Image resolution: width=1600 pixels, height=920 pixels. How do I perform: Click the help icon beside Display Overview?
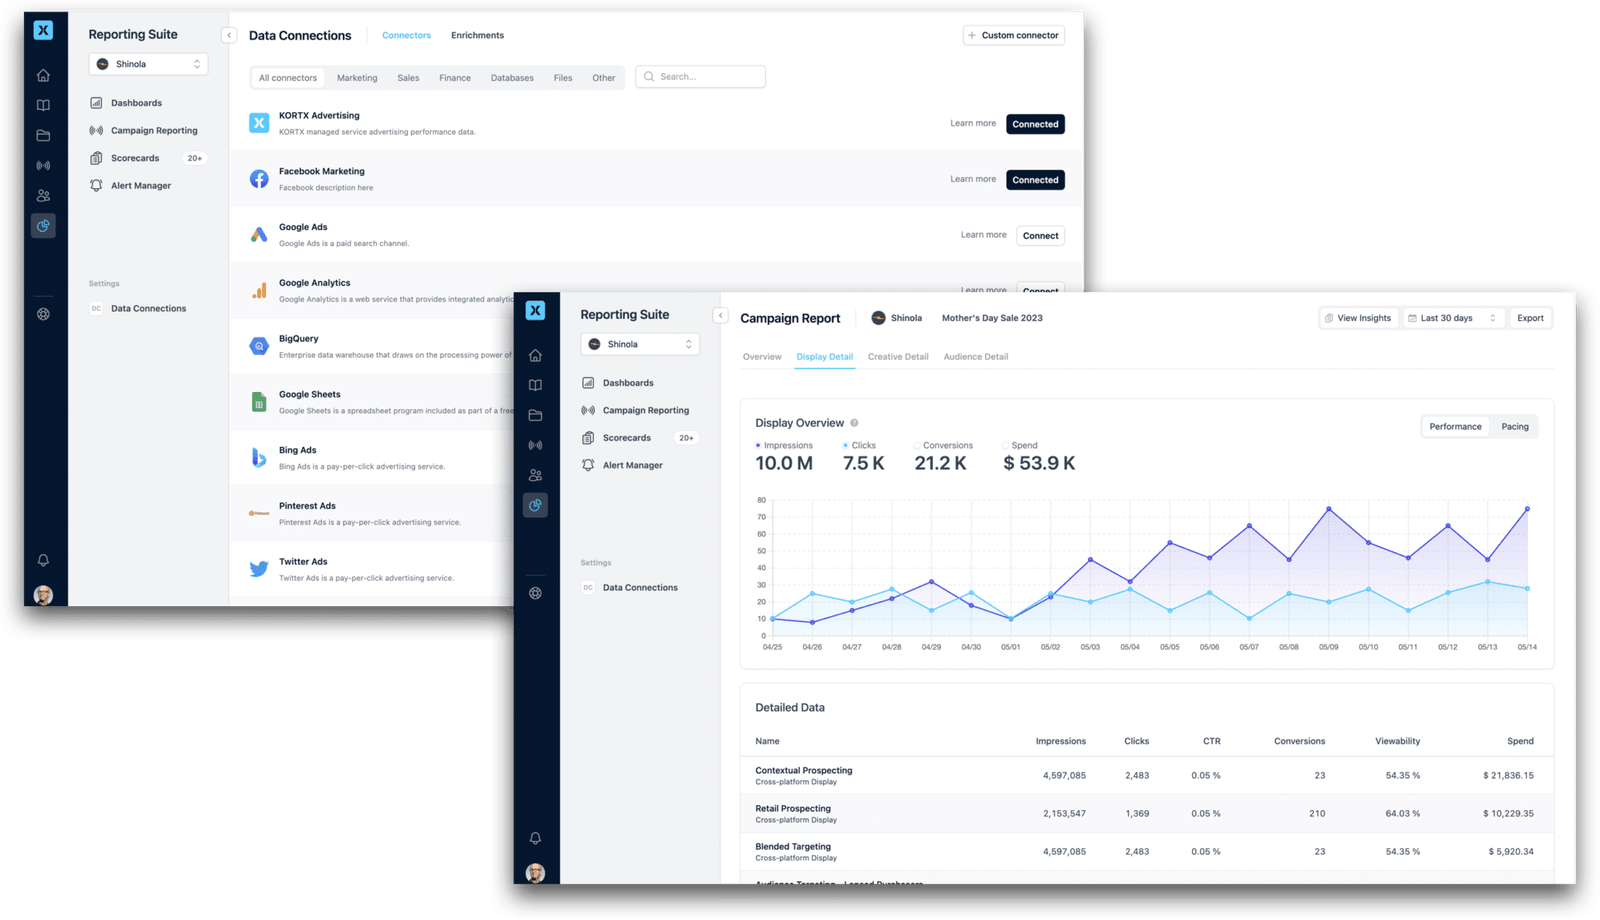854,423
